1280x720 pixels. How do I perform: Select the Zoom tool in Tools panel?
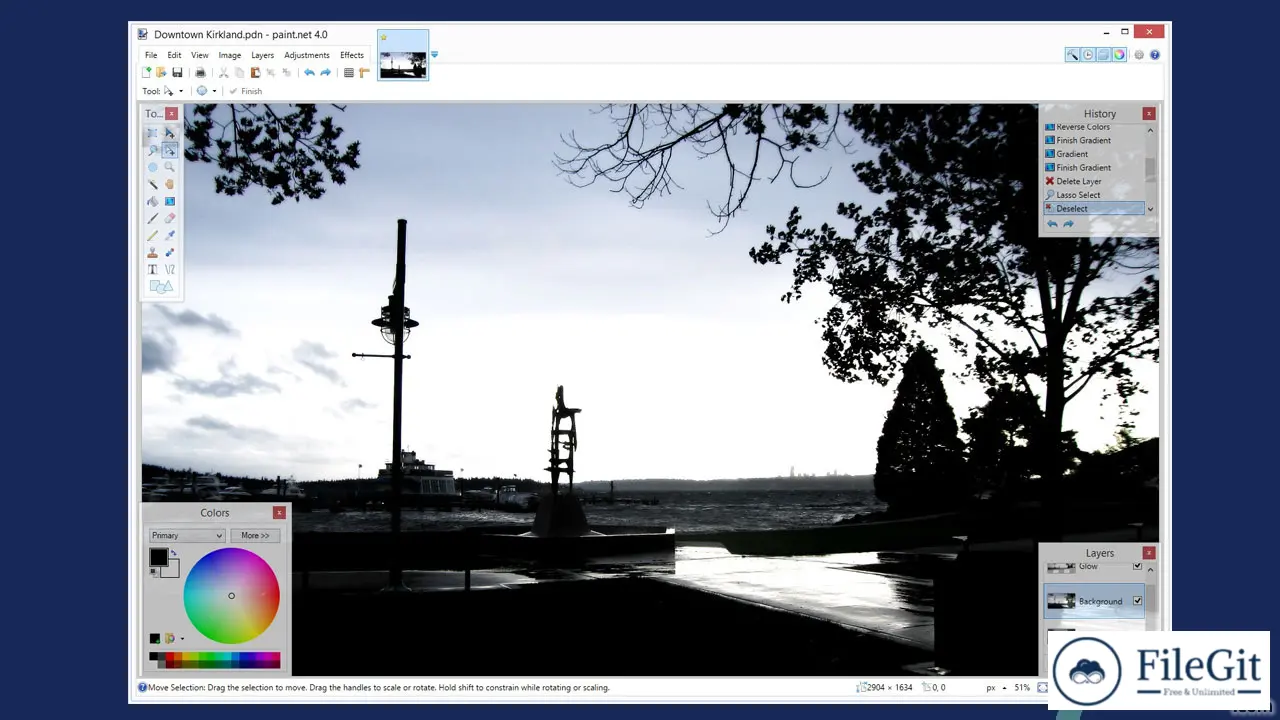(x=169, y=167)
